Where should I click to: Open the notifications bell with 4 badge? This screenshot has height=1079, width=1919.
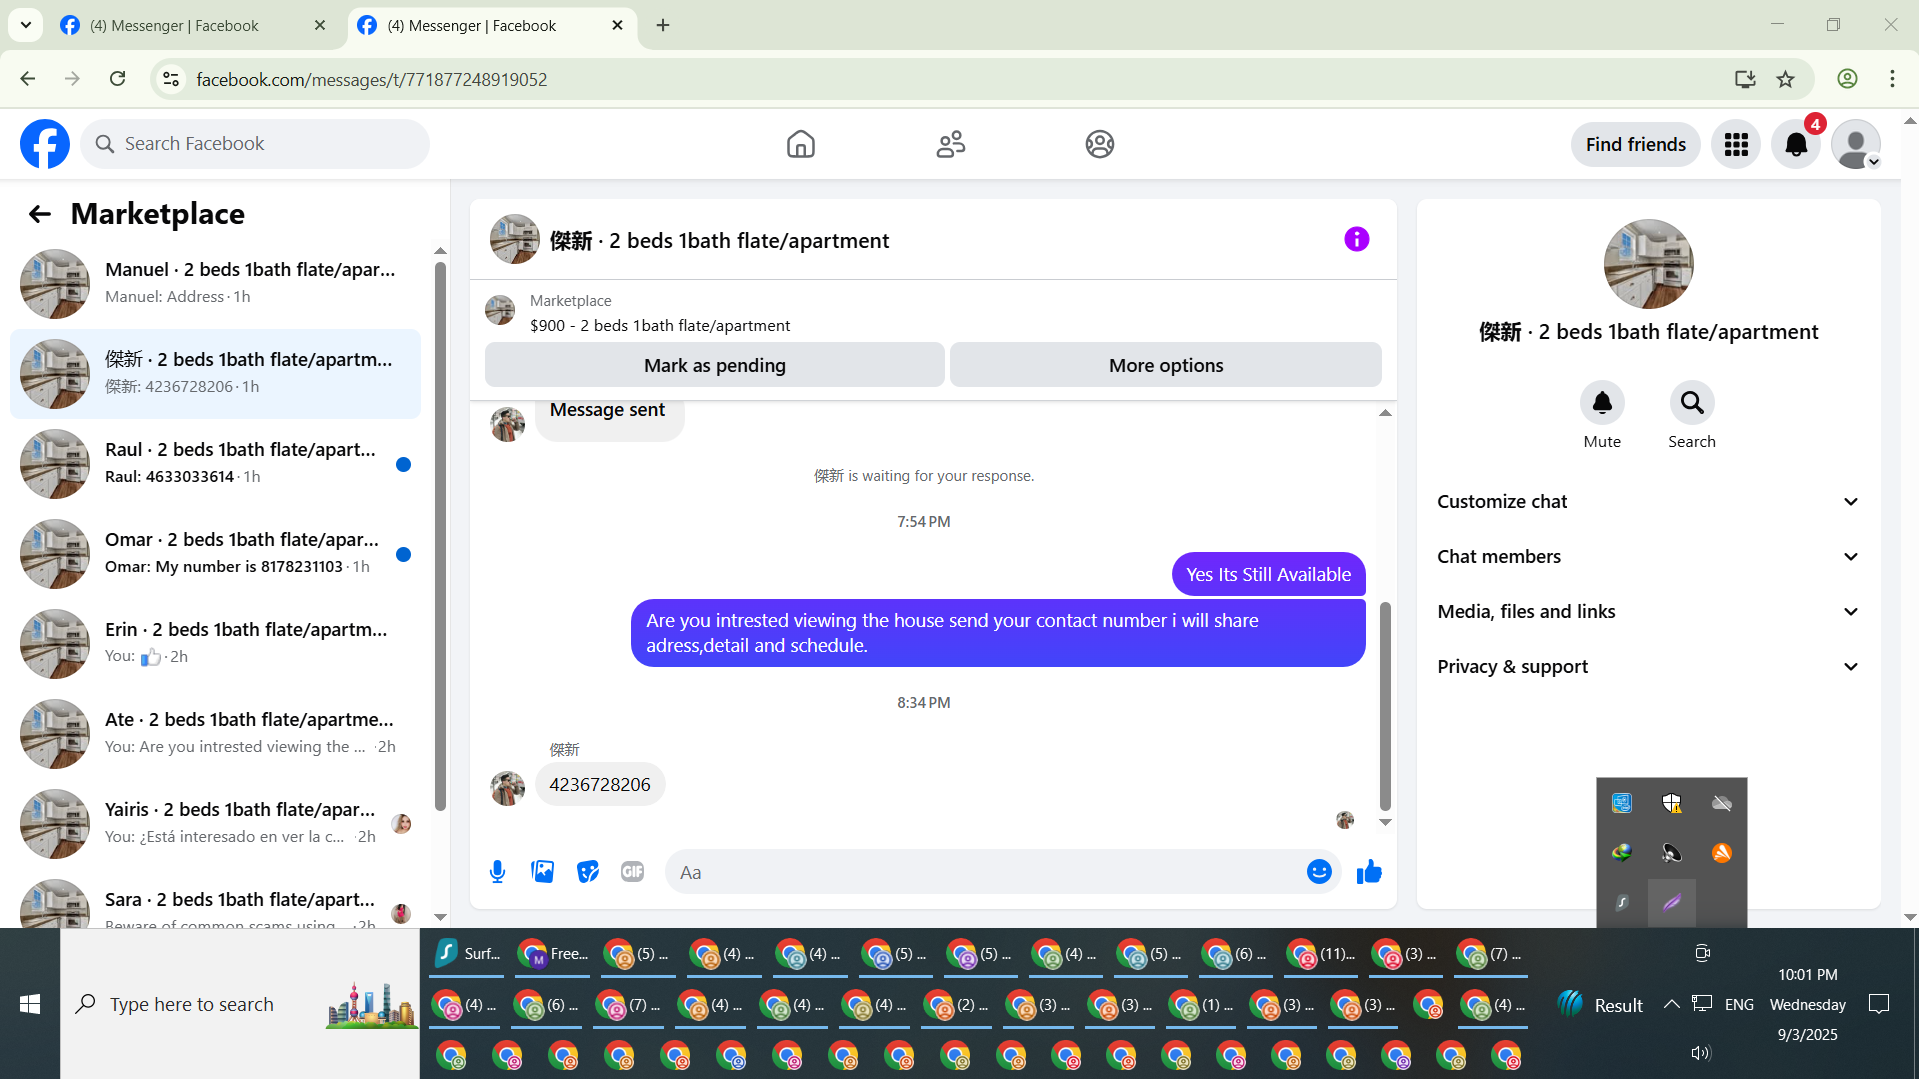point(1796,144)
